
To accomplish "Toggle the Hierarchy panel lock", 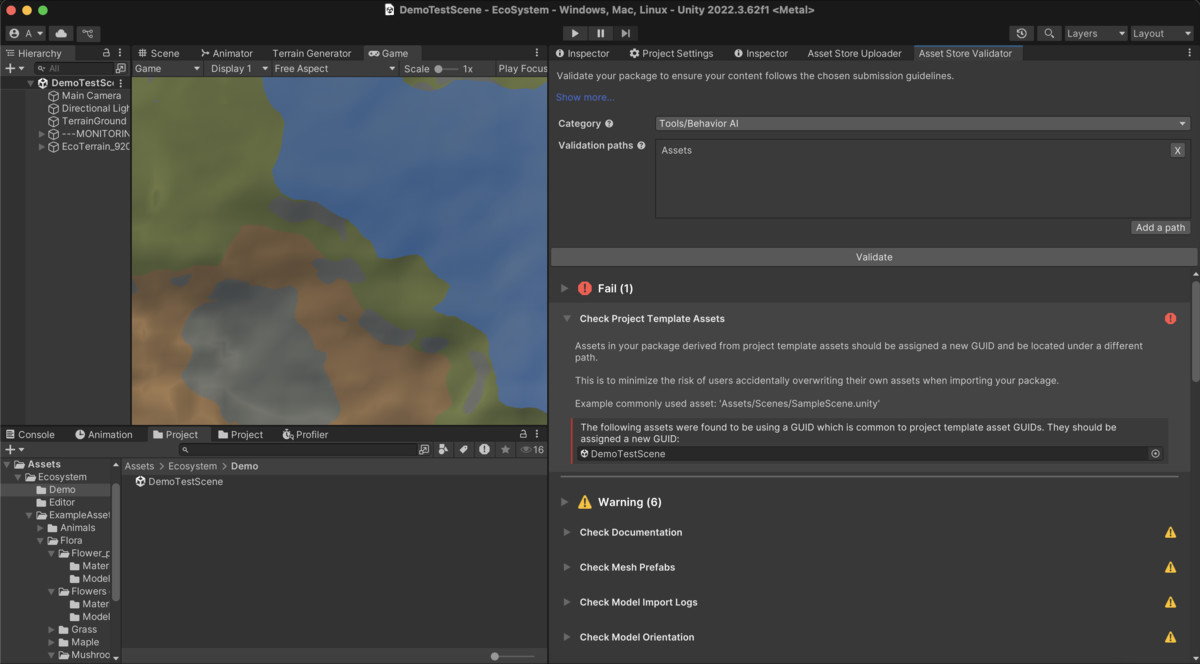I will coord(106,53).
